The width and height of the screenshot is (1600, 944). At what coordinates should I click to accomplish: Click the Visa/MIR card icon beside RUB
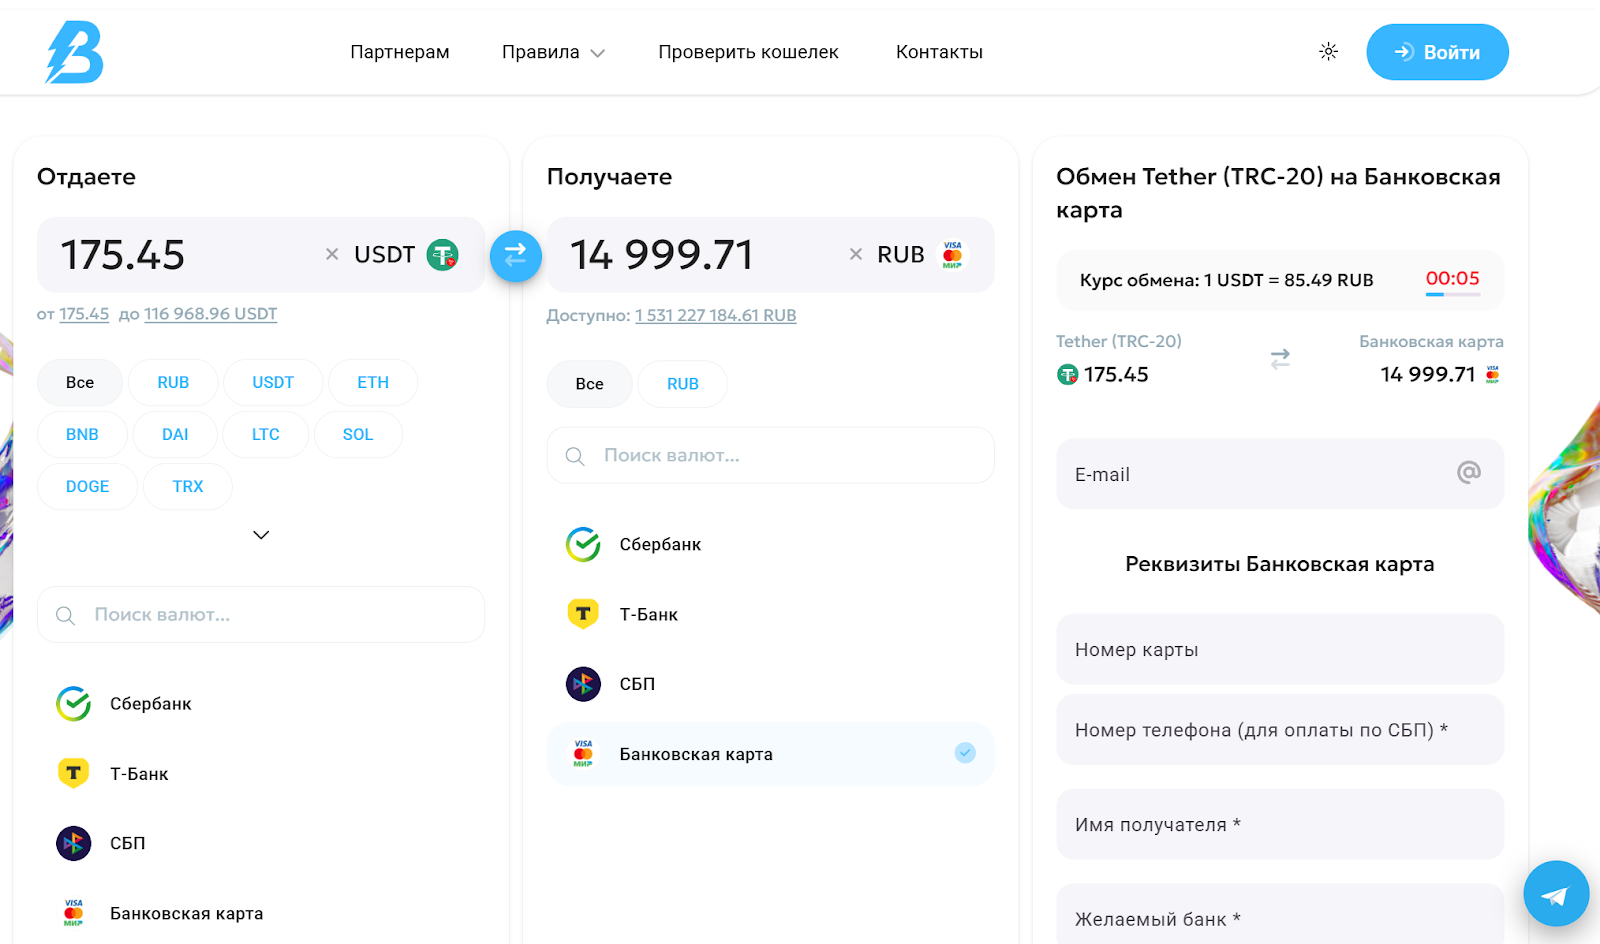tap(953, 255)
